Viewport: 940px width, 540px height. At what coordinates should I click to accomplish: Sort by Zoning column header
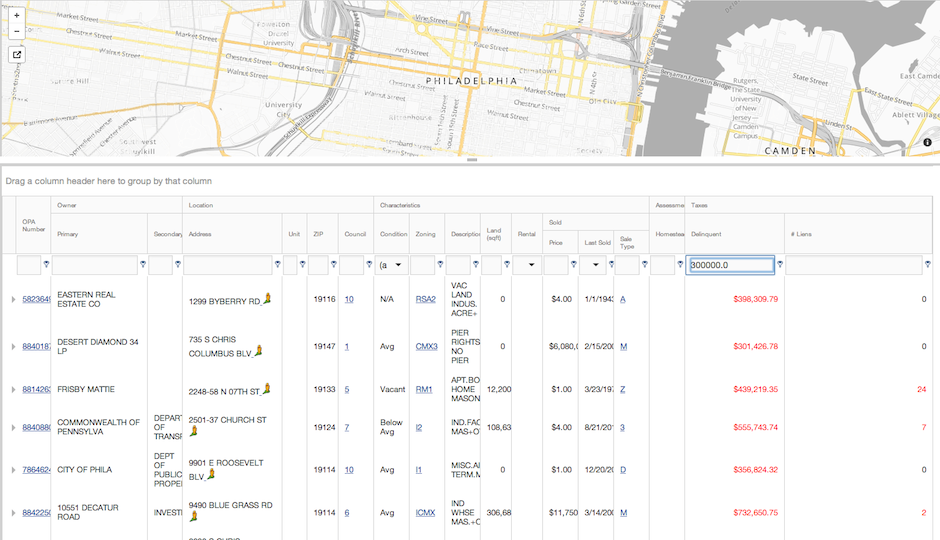pos(427,234)
